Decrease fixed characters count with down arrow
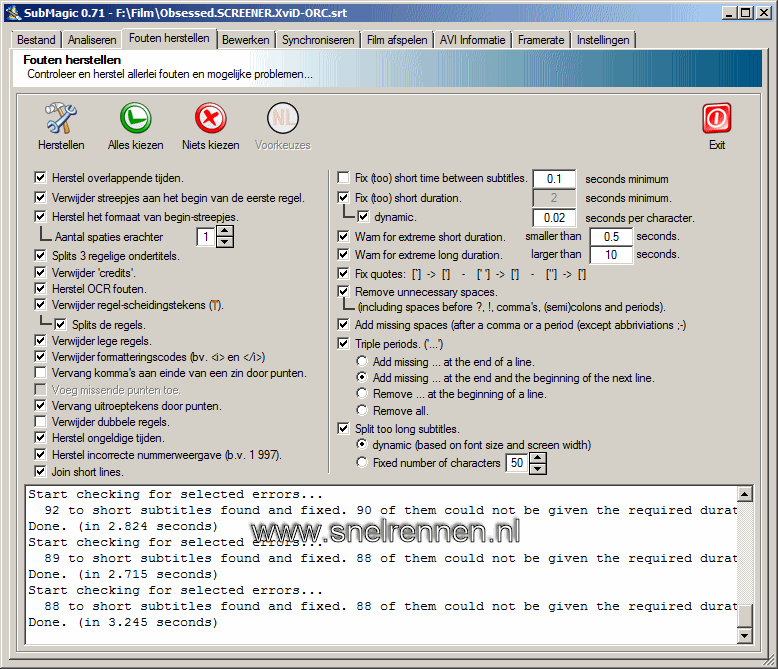The image size is (778, 669). point(538,468)
